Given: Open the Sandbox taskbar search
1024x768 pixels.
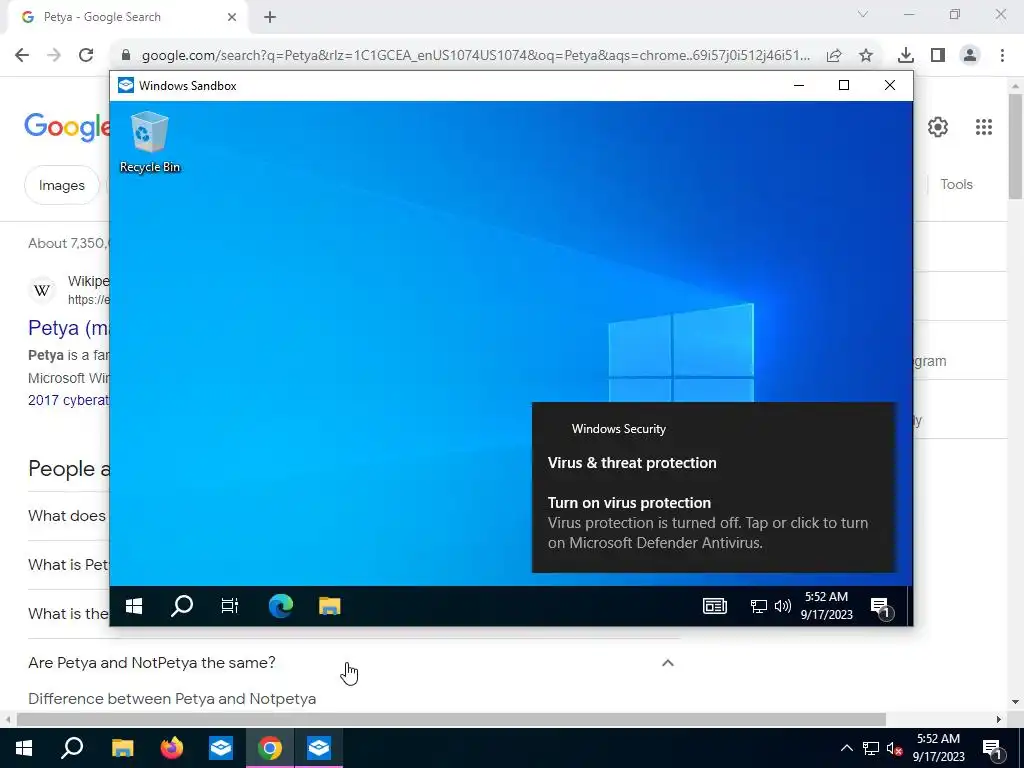Looking at the screenshot, I should click(182, 607).
